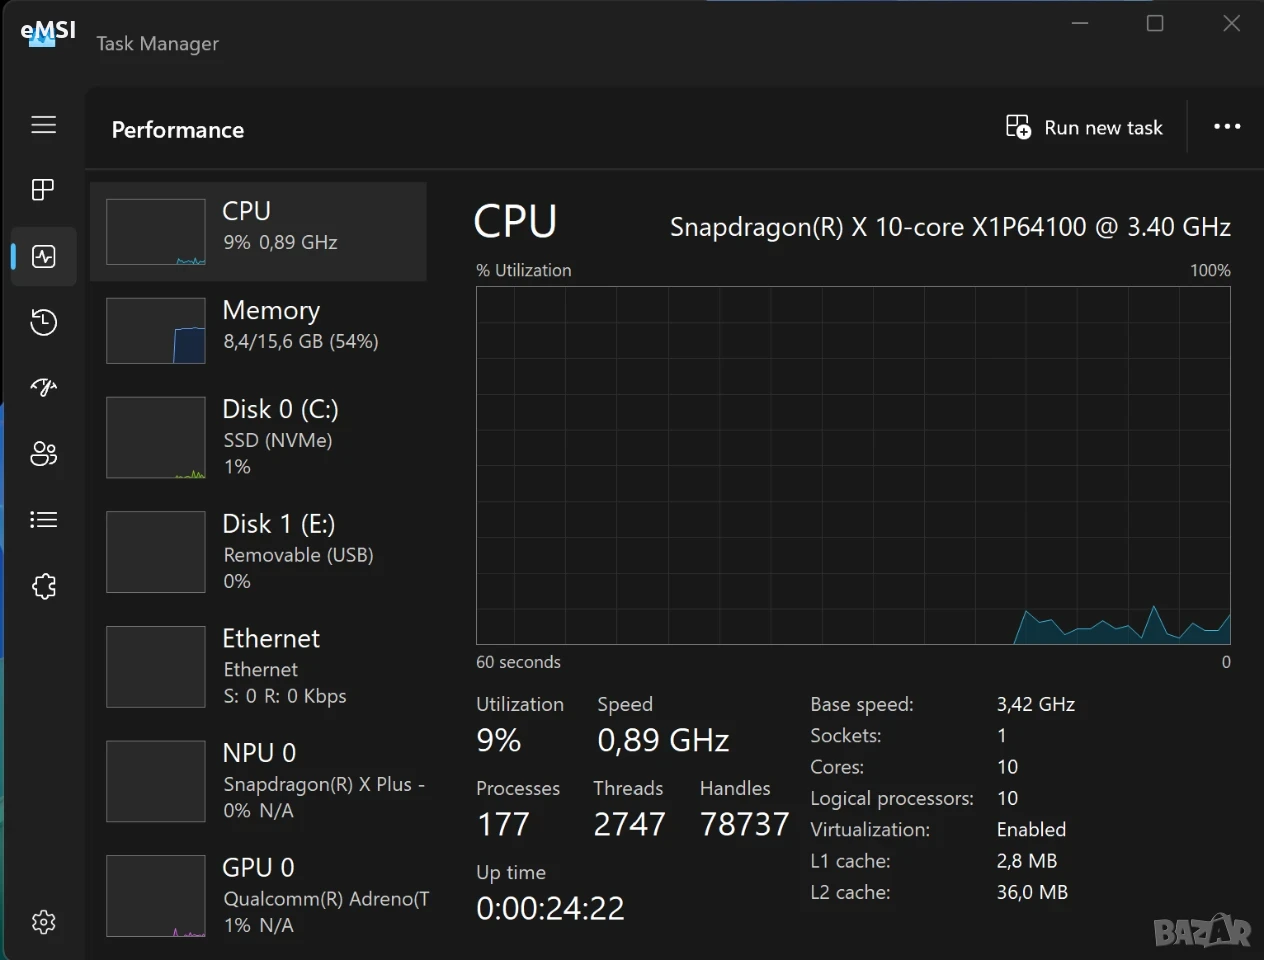Viewport: 1264px width, 960px height.
Task: Click the CPU mini graph thumbnail
Action: tap(156, 232)
